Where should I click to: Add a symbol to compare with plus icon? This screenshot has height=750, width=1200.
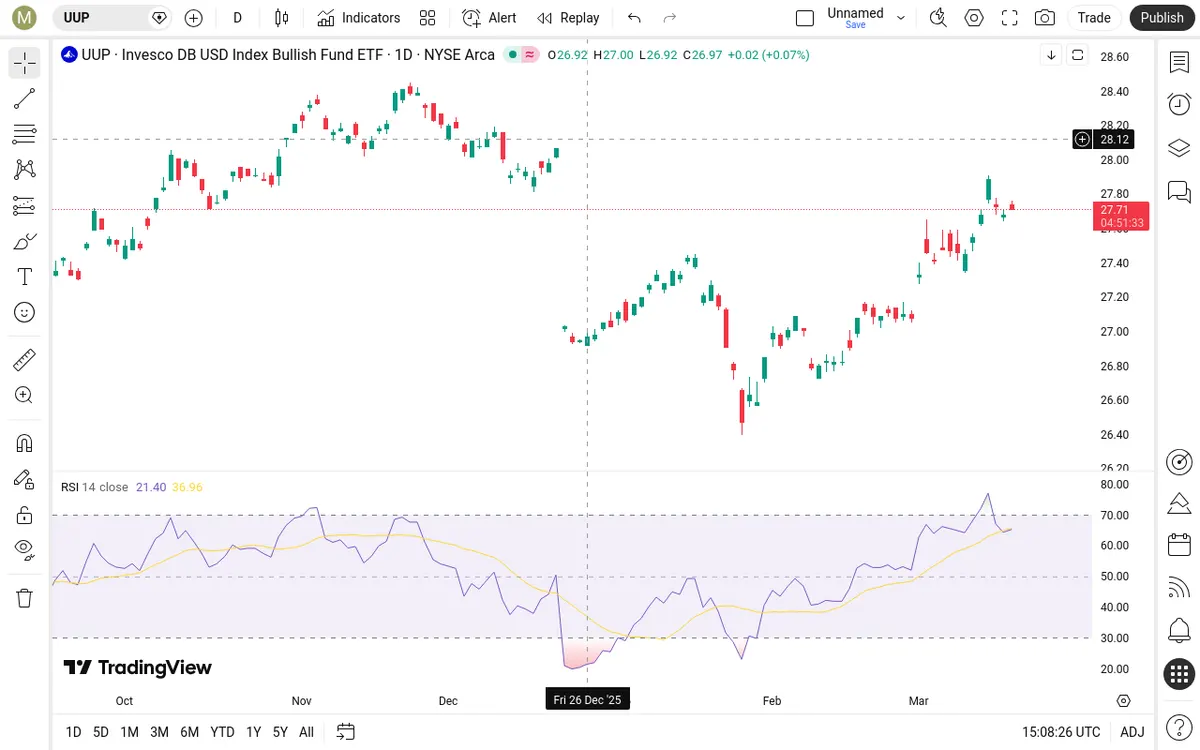coord(194,18)
